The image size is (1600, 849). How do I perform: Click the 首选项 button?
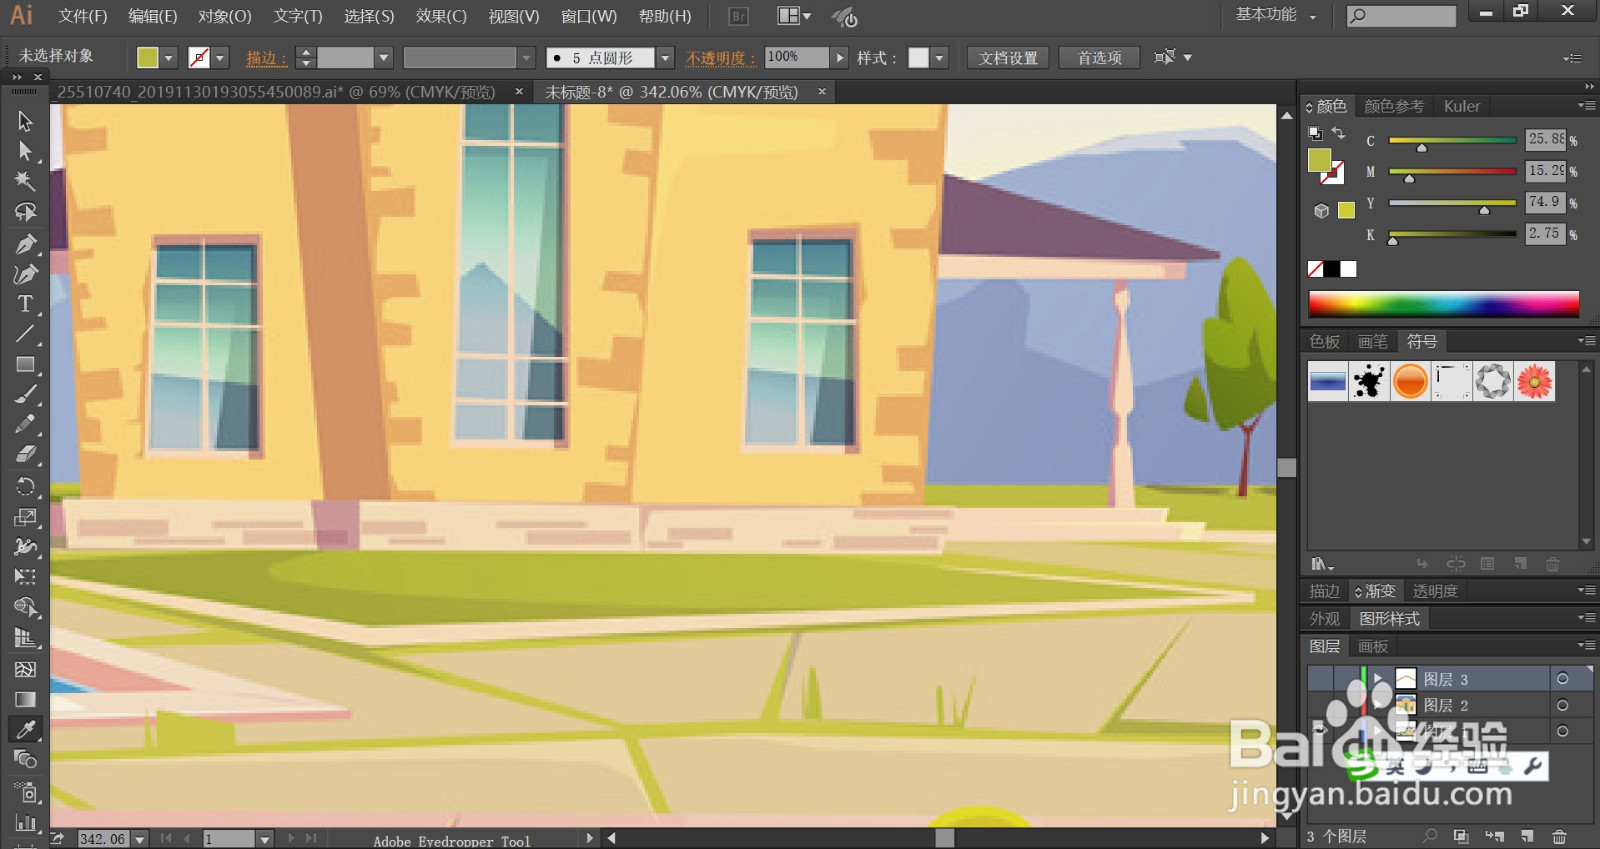(1099, 58)
